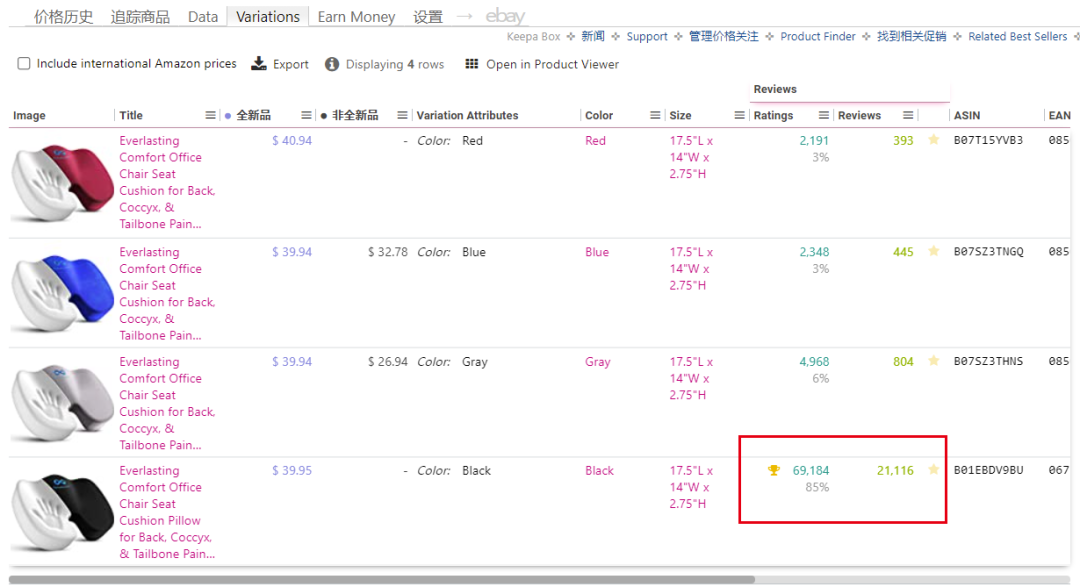Open 非全新品 column menu

pyautogui.click(x=402, y=115)
